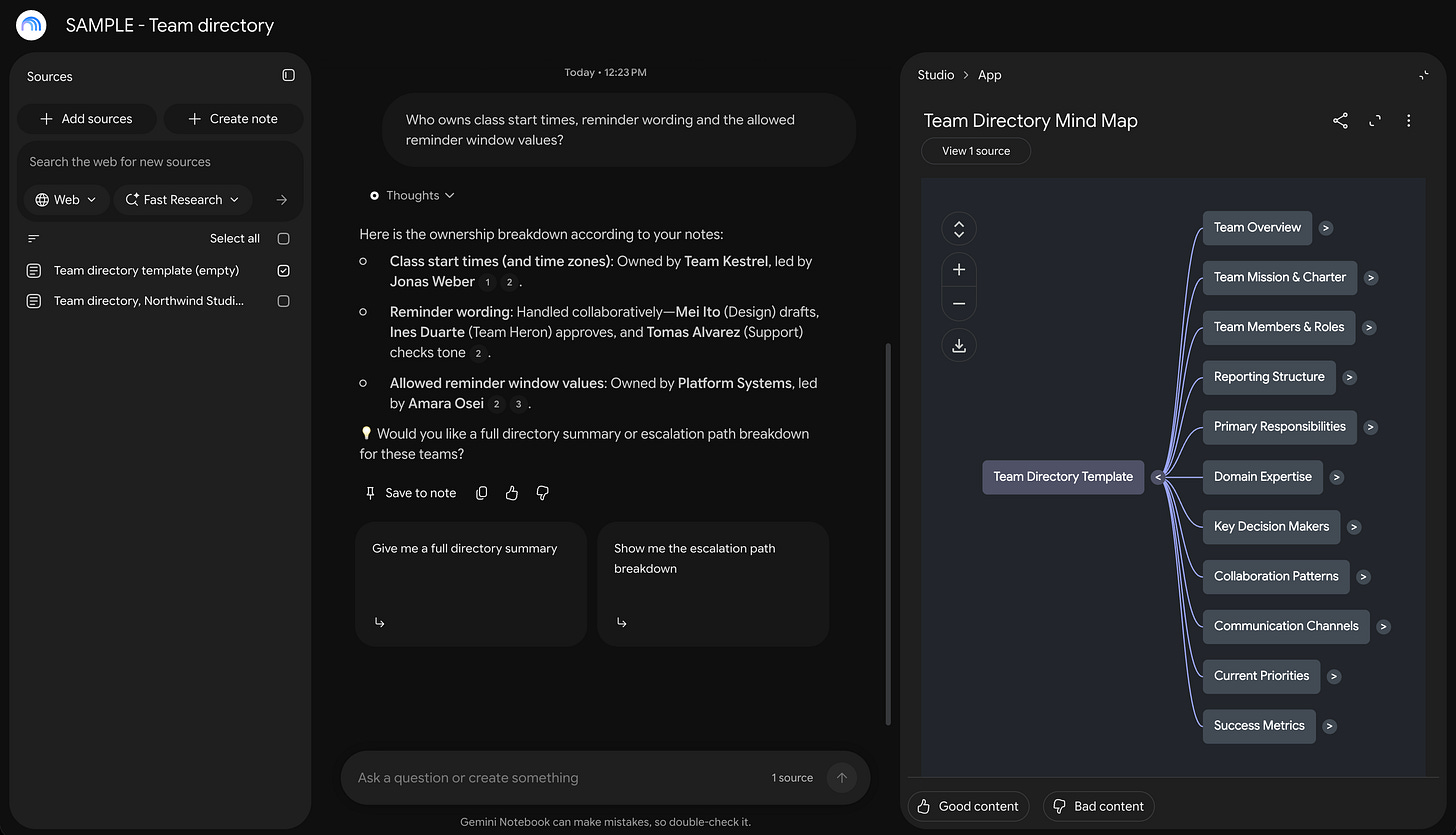
Task: Copy the chat response
Action: click(482, 493)
